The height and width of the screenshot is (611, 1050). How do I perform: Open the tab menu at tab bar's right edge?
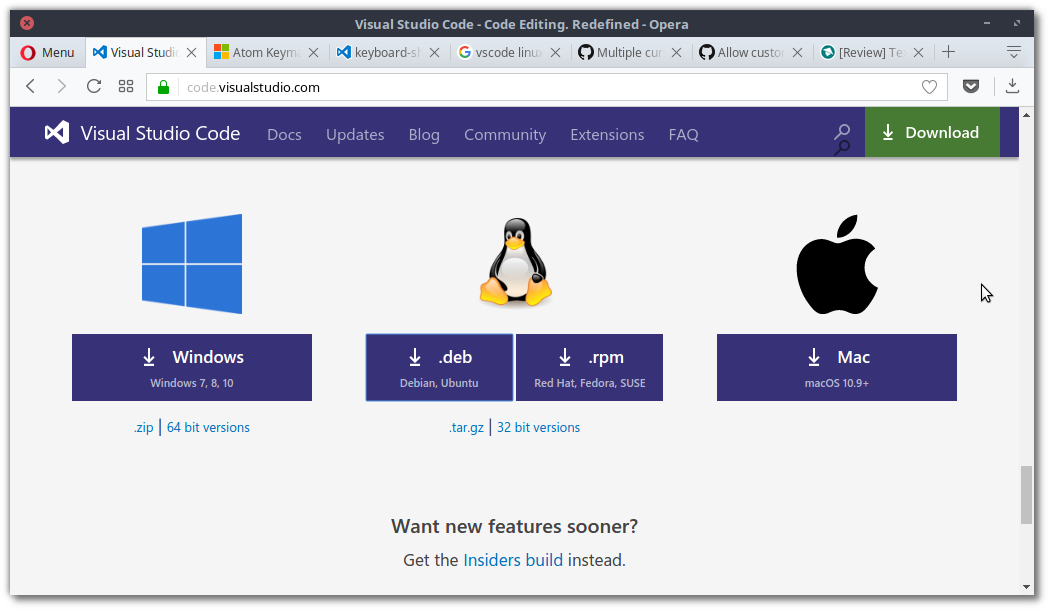pyautogui.click(x=1013, y=51)
